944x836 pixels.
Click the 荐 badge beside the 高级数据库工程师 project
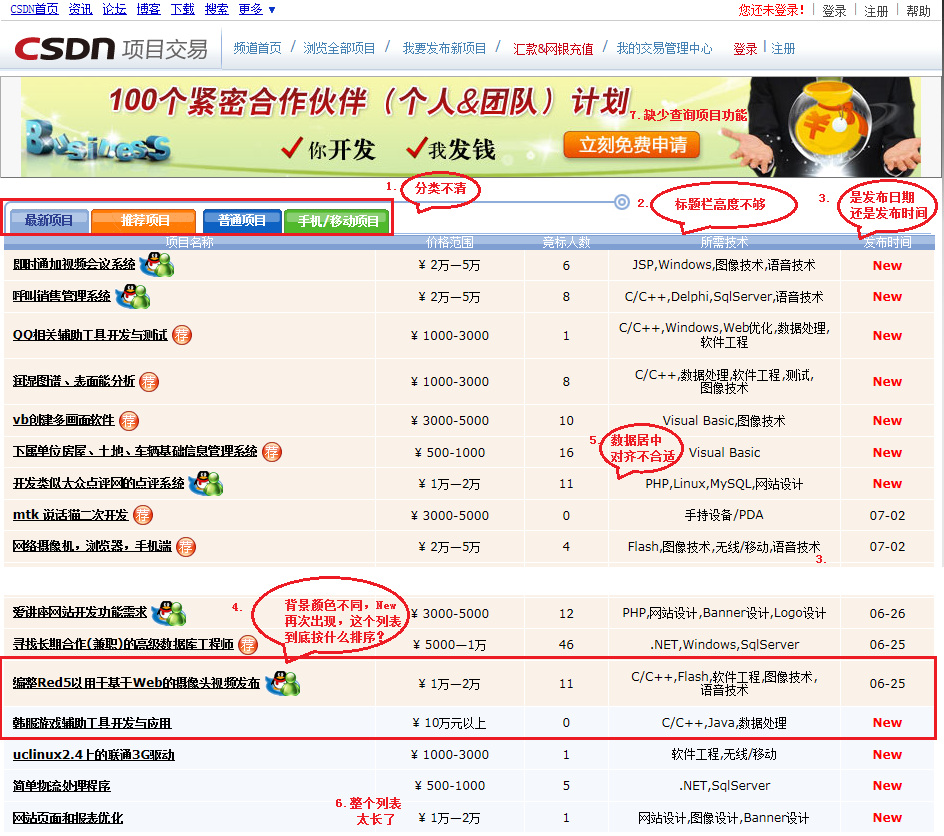coord(247,645)
